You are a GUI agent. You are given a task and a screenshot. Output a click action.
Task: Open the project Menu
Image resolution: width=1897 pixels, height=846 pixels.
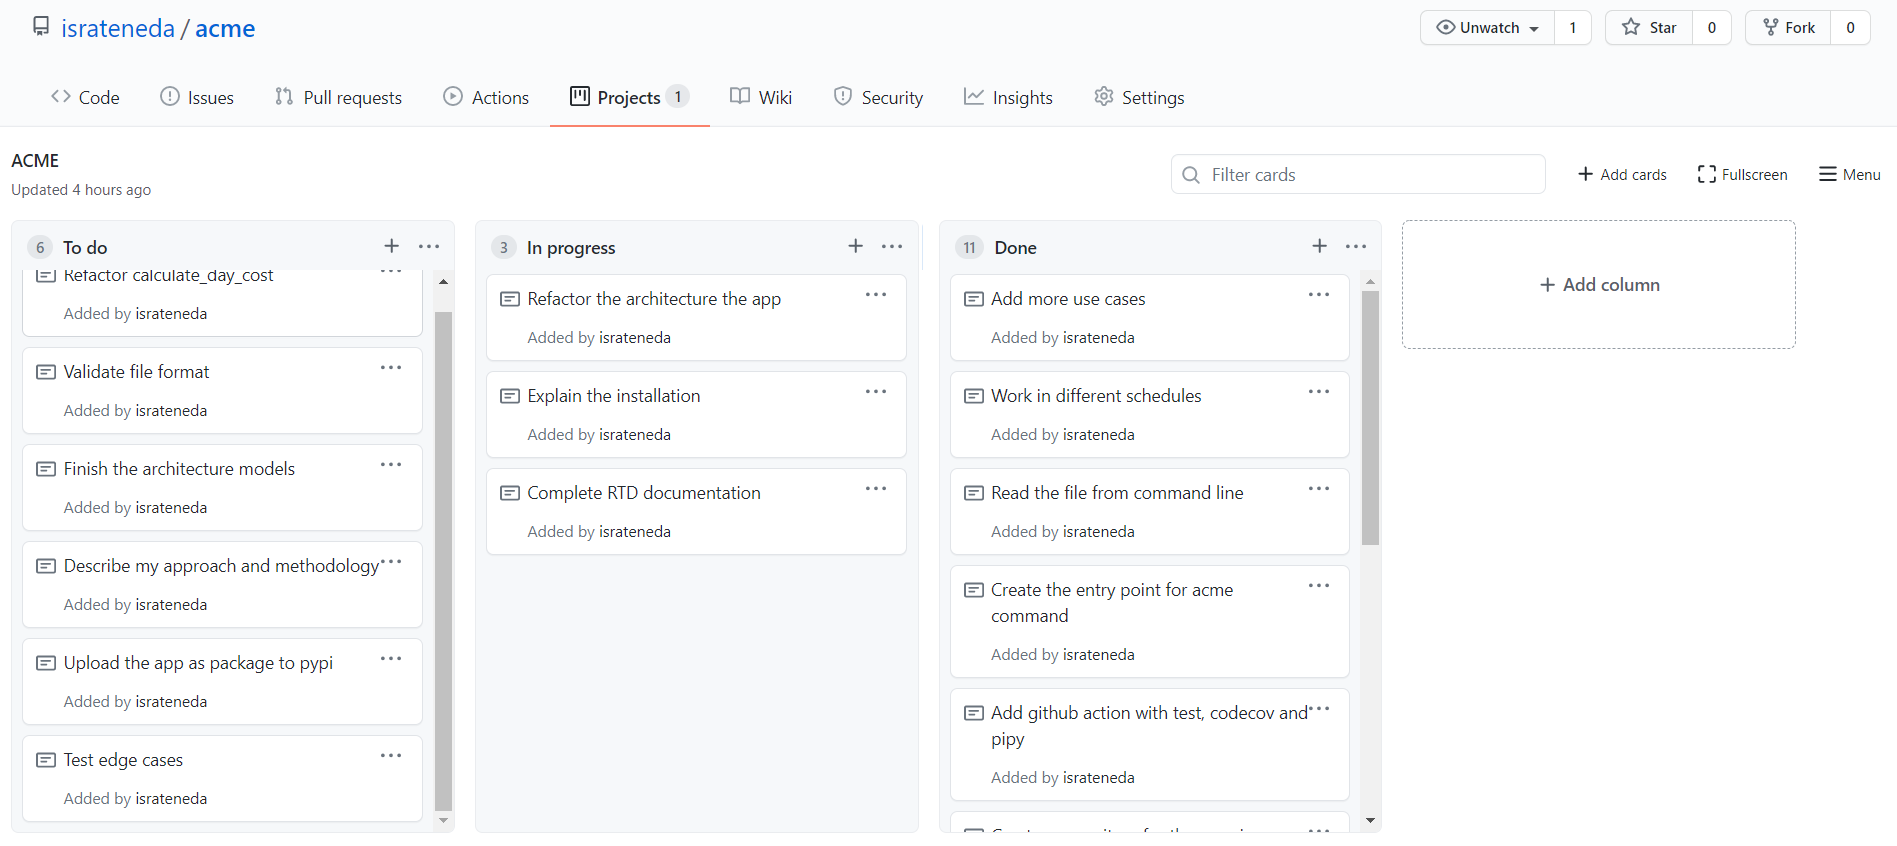point(1849,174)
